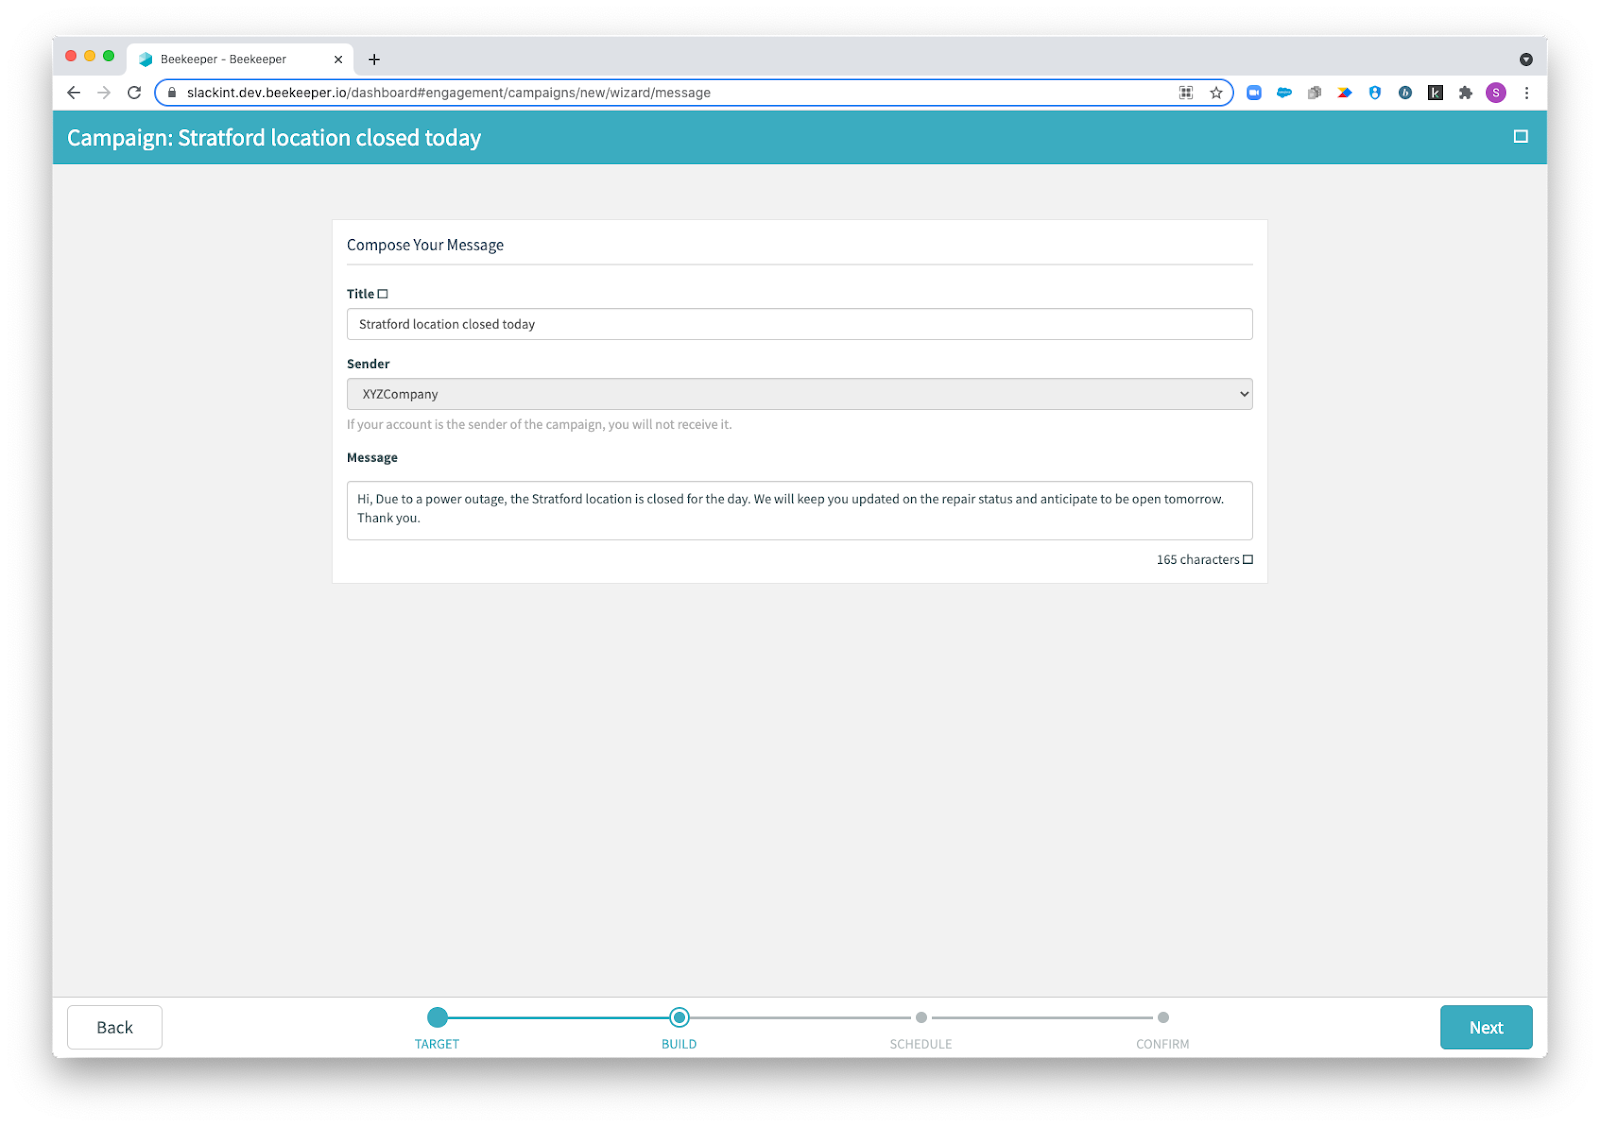Click the square icon next to character count
Viewport: 1600px width, 1127px height.
(1248, 560)
